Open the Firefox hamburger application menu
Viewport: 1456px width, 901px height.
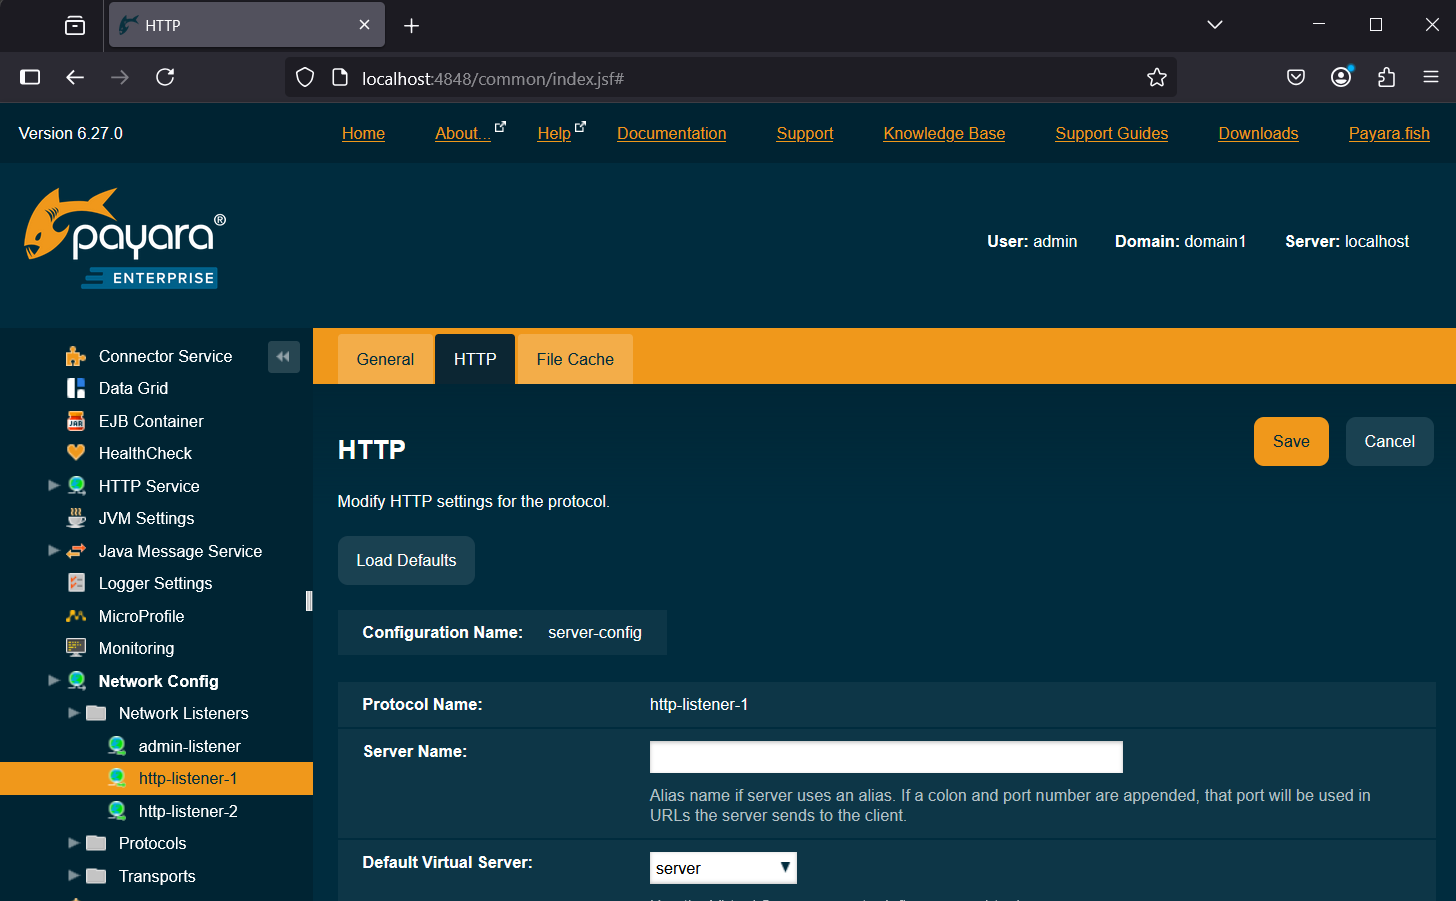point(1431,77)
